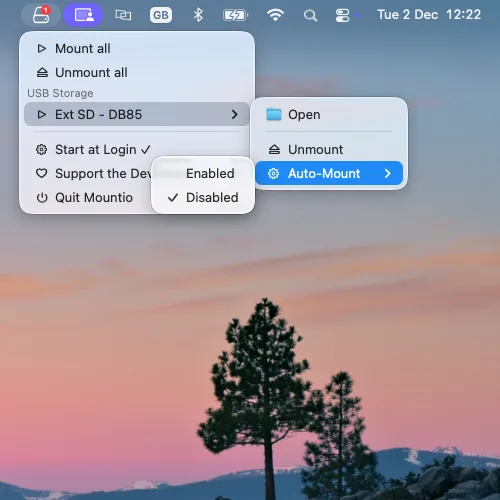Show the date and time panel
Viewport: 500px width, 500px height.
[x=429, y=15]
